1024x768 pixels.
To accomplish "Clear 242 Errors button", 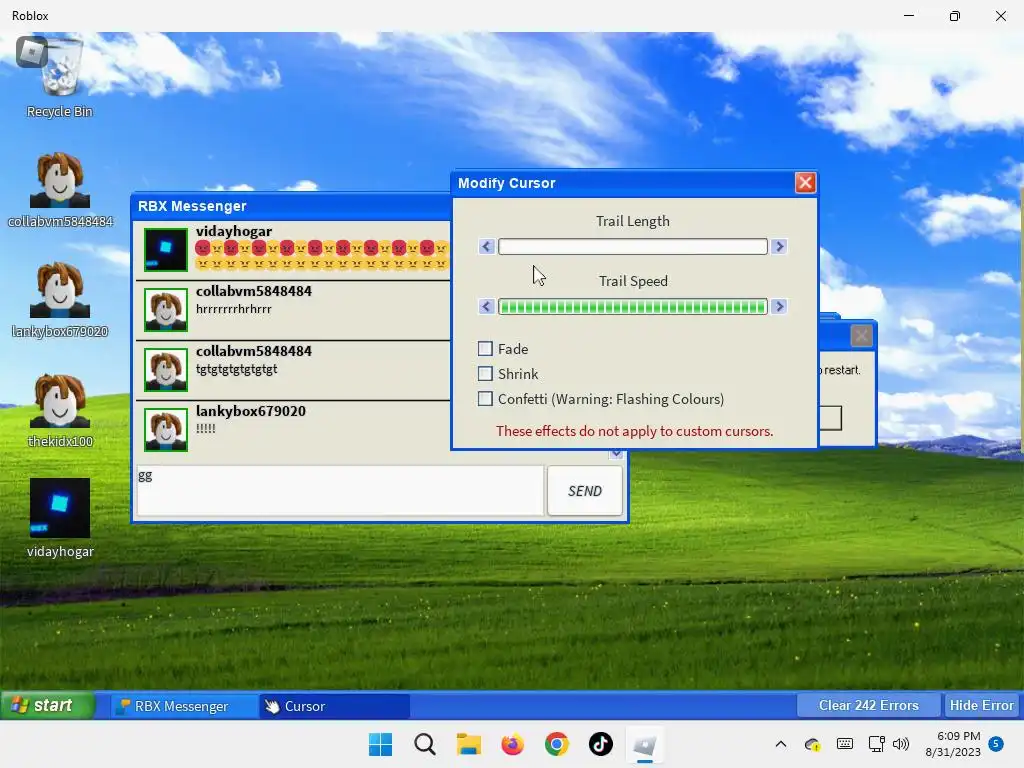I will point(869,705).
